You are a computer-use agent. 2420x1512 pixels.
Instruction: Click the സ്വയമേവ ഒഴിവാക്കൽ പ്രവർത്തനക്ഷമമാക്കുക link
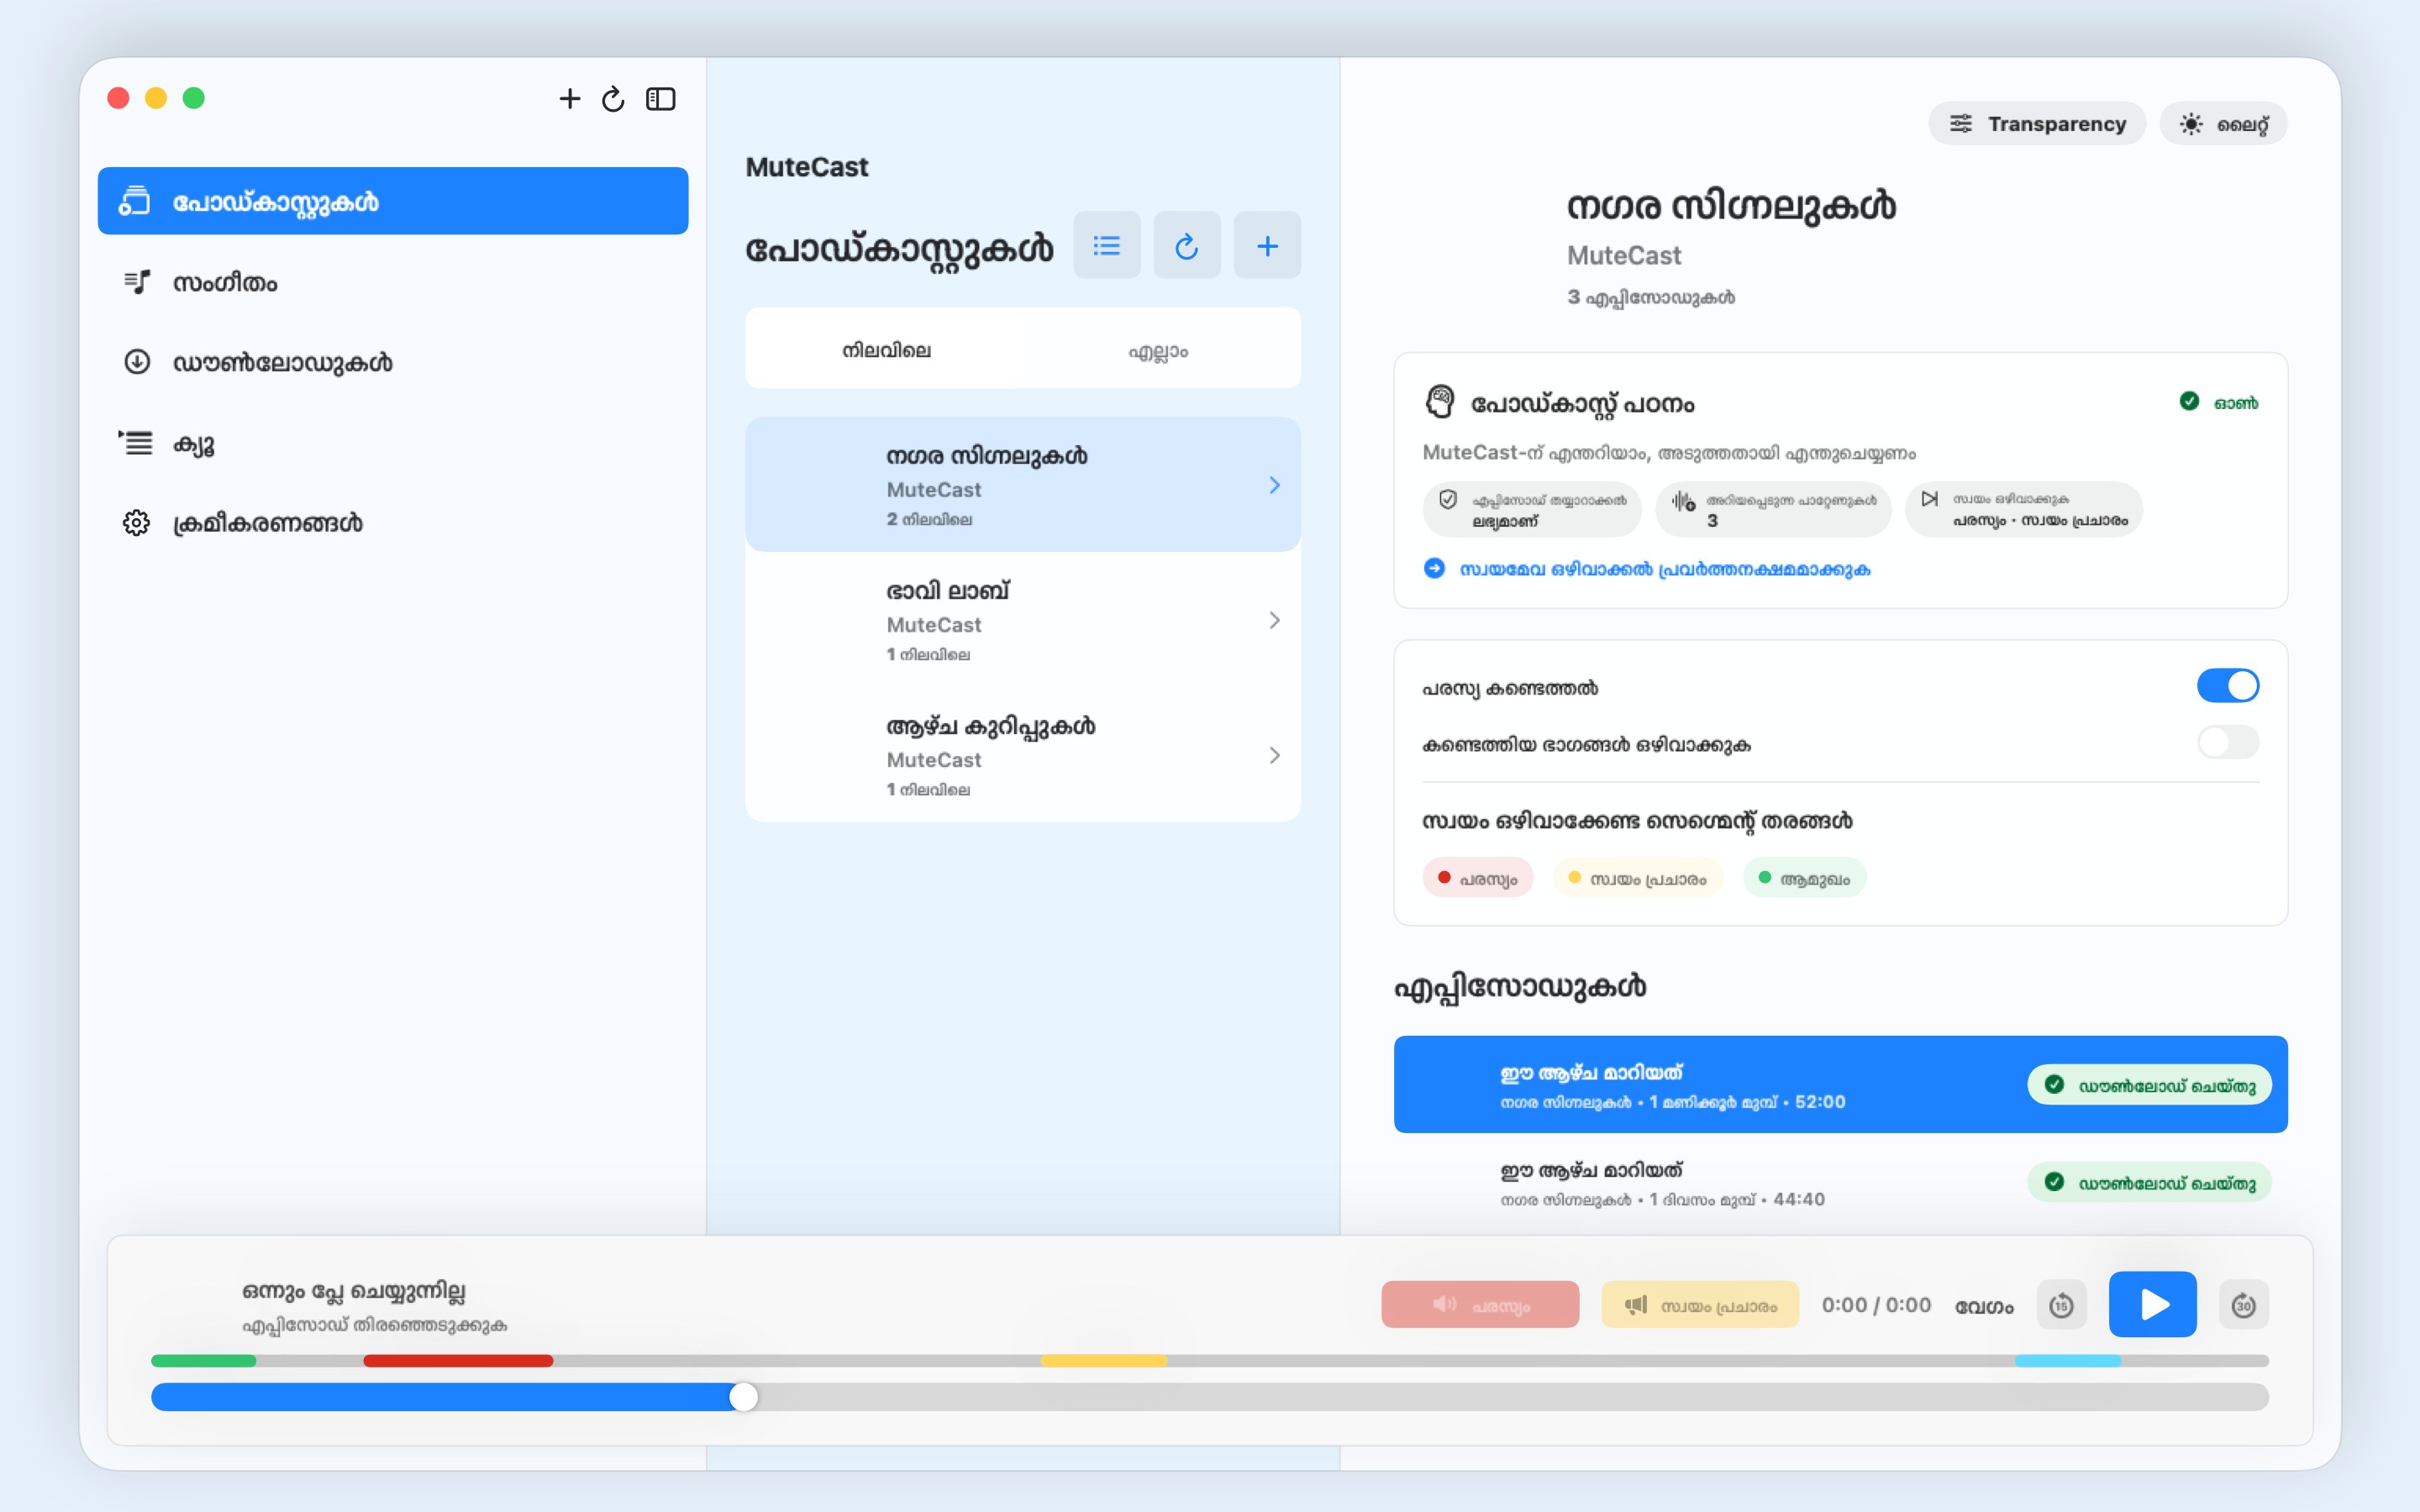point(1646,569)
